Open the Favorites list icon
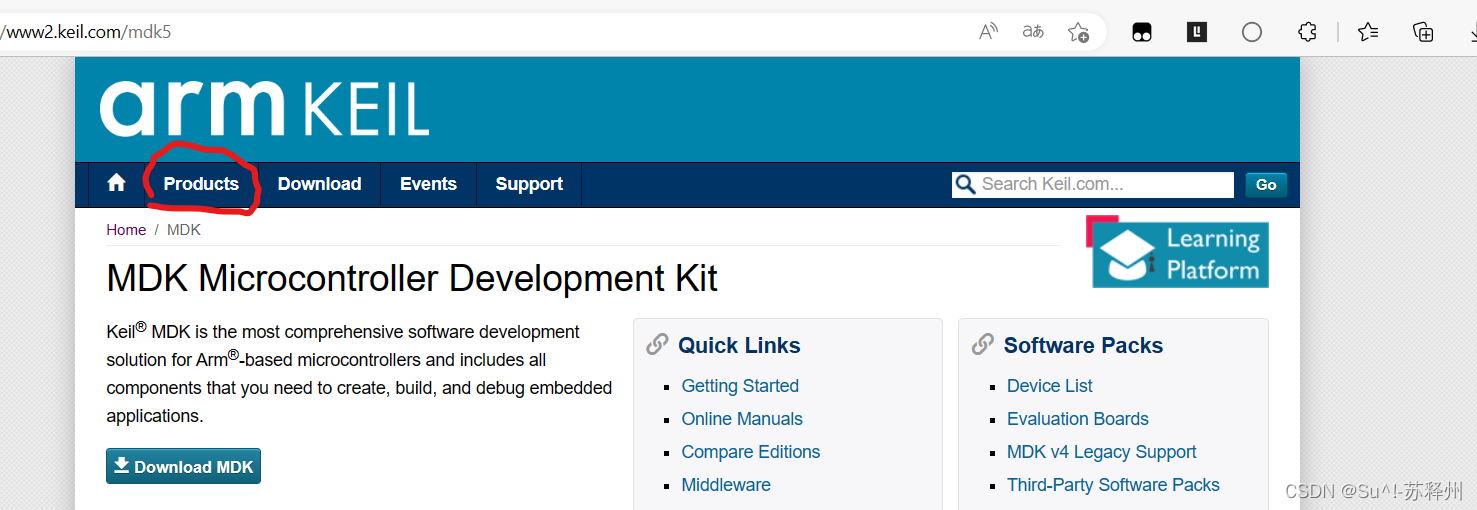The image size is (1477, 510). point(1368,32)
